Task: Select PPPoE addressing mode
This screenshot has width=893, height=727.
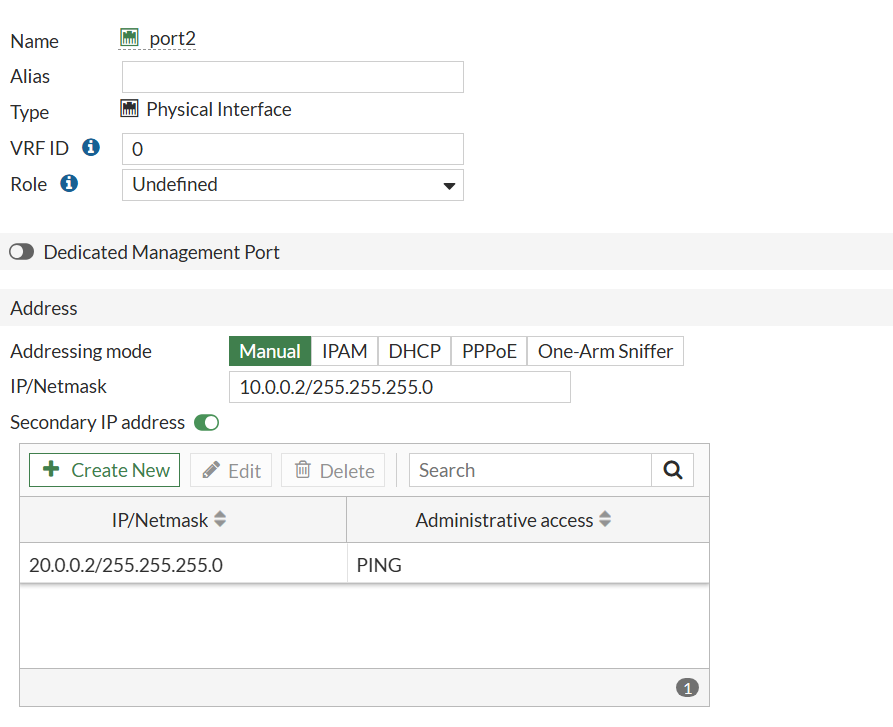Action: 489,352
